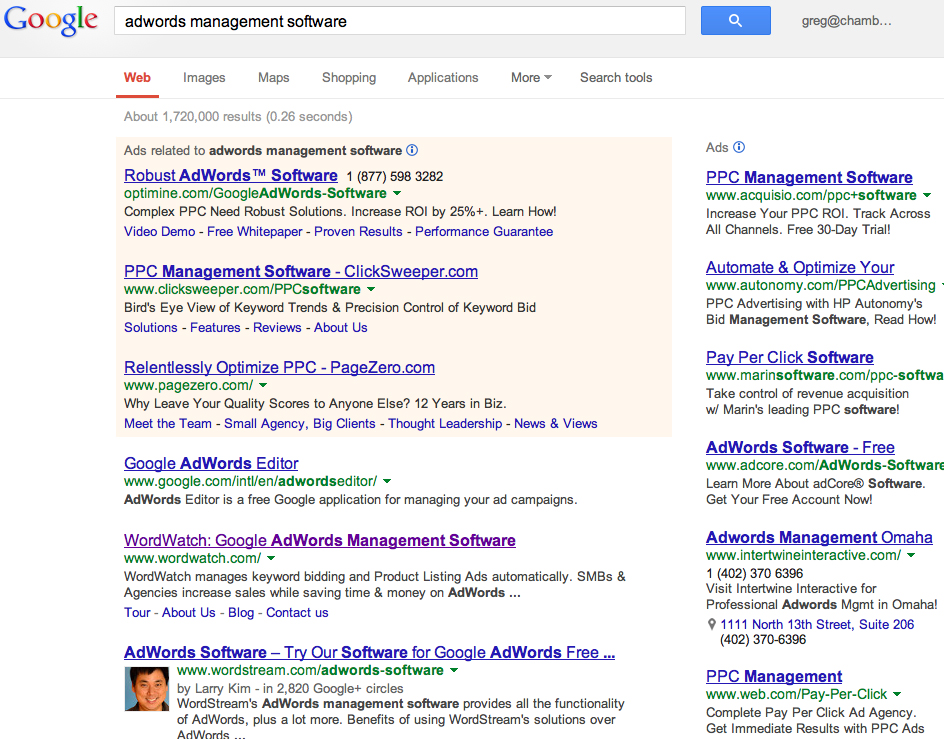The width and height of the screenshot is (944, 739).
Task: Open the greg@chamb... account menu
Action: tap(846, 20)
